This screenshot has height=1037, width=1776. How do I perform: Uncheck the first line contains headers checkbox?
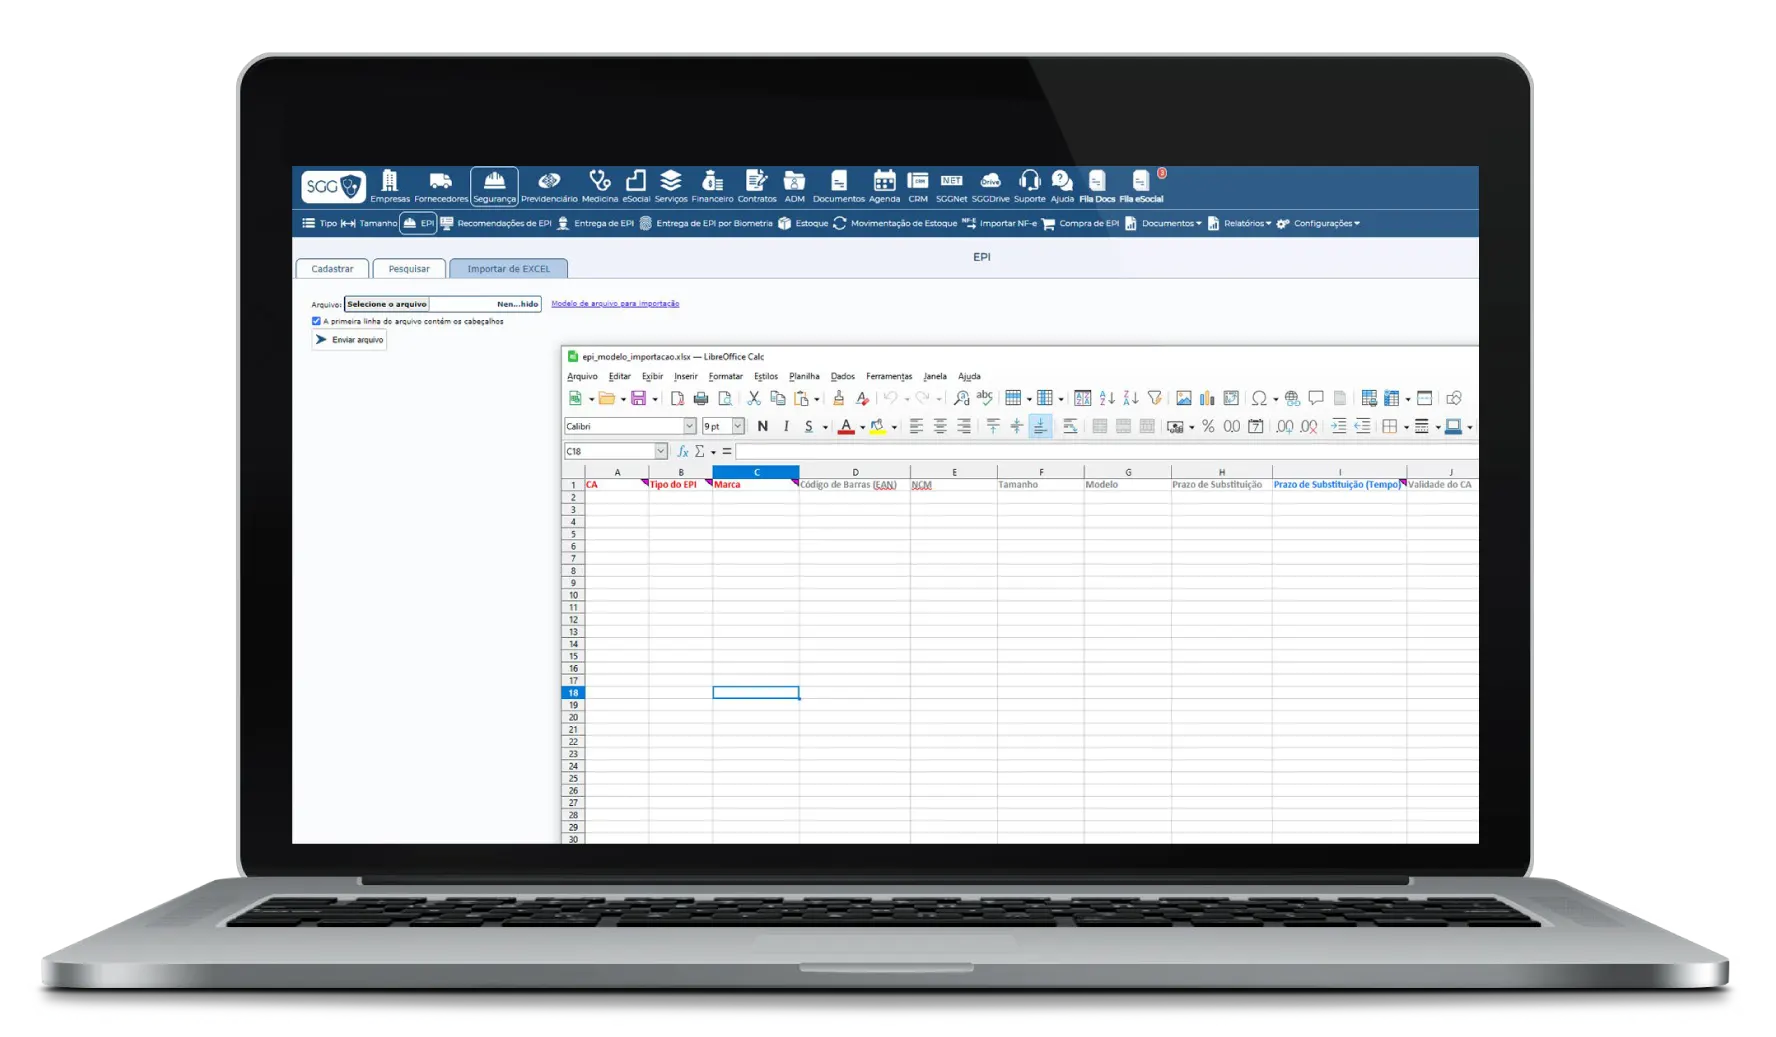(x=316, y=321)
